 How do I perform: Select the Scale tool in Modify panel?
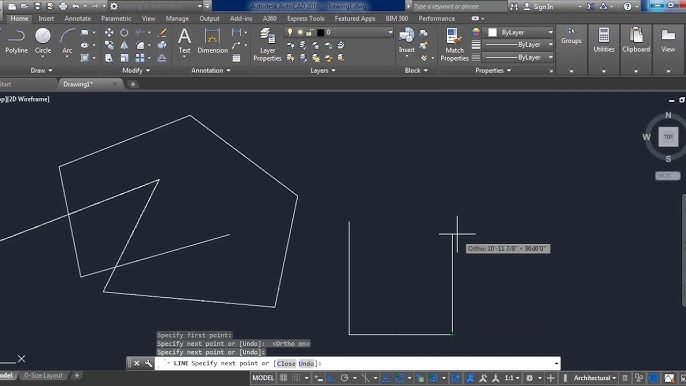click(124, 58)
